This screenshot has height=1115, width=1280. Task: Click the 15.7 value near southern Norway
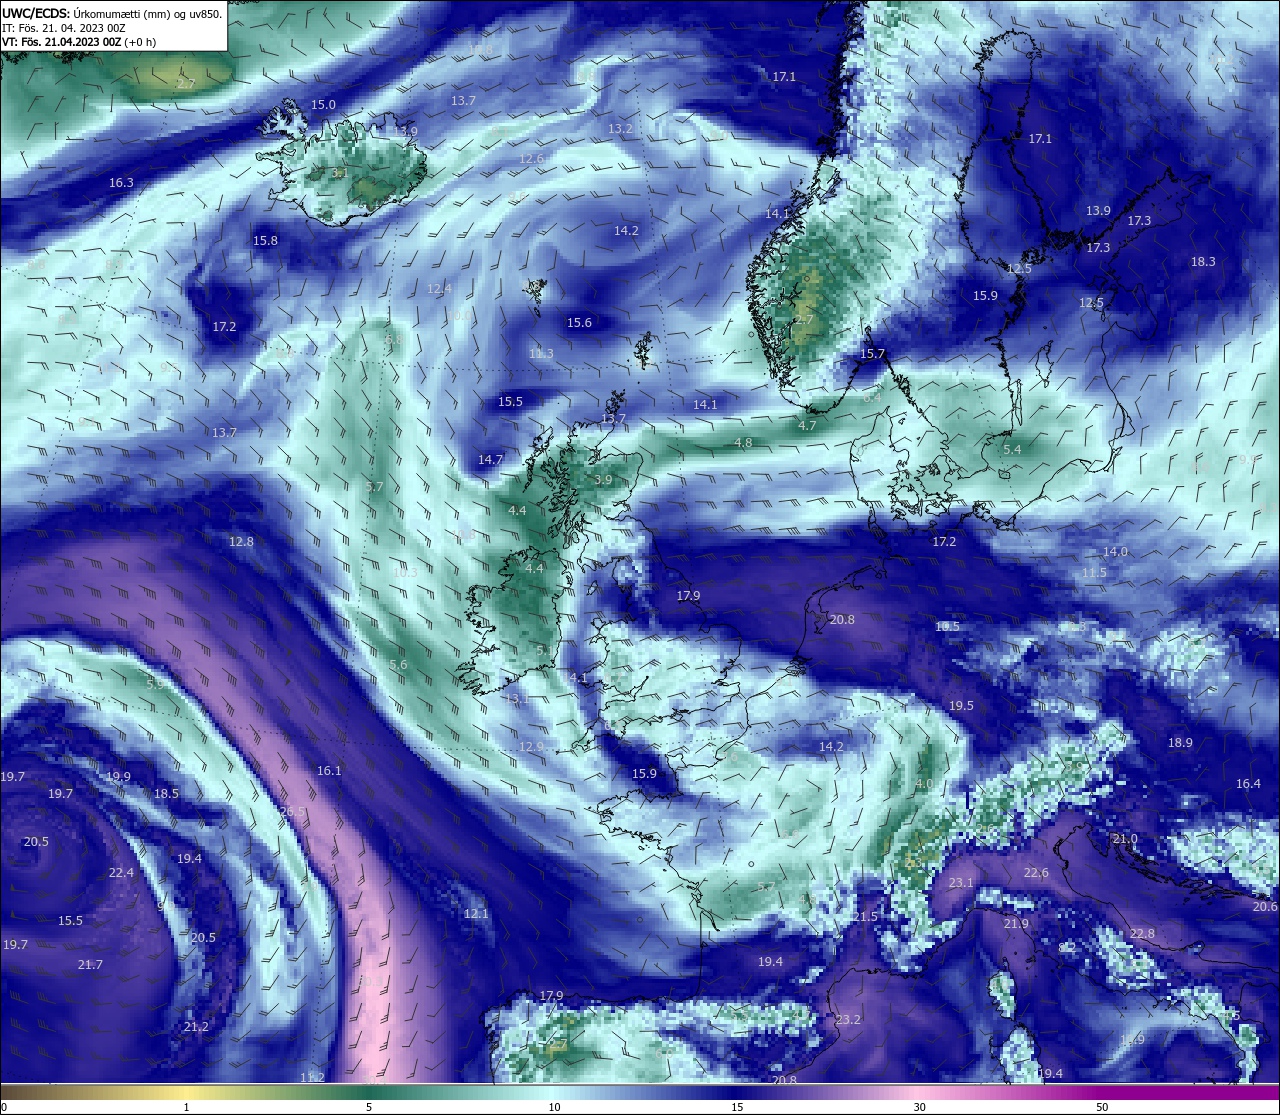(x=873, y=355)
